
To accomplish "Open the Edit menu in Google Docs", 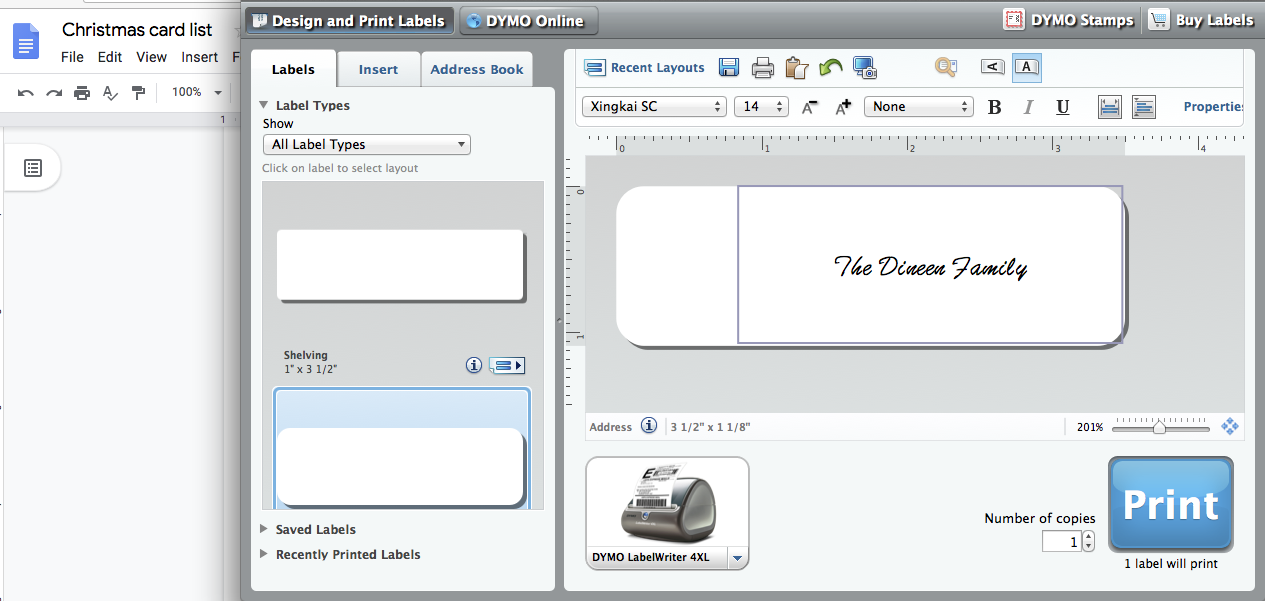I will click(110, 57).
